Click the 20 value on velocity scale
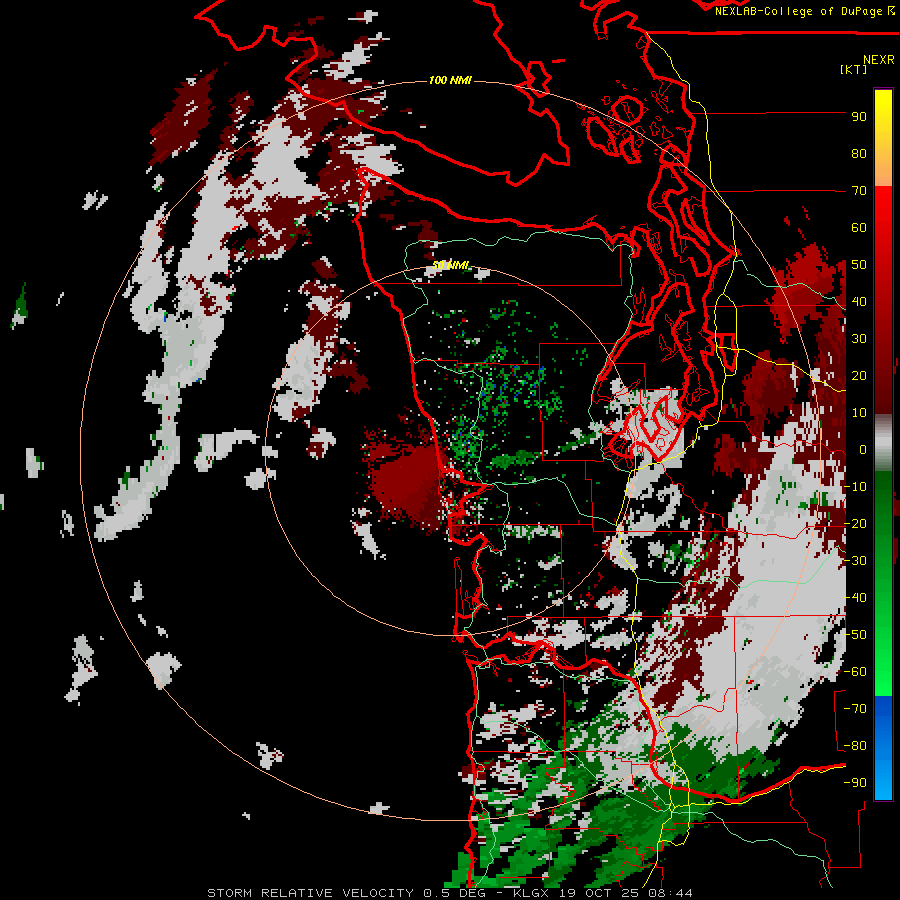 coord(859,376)
